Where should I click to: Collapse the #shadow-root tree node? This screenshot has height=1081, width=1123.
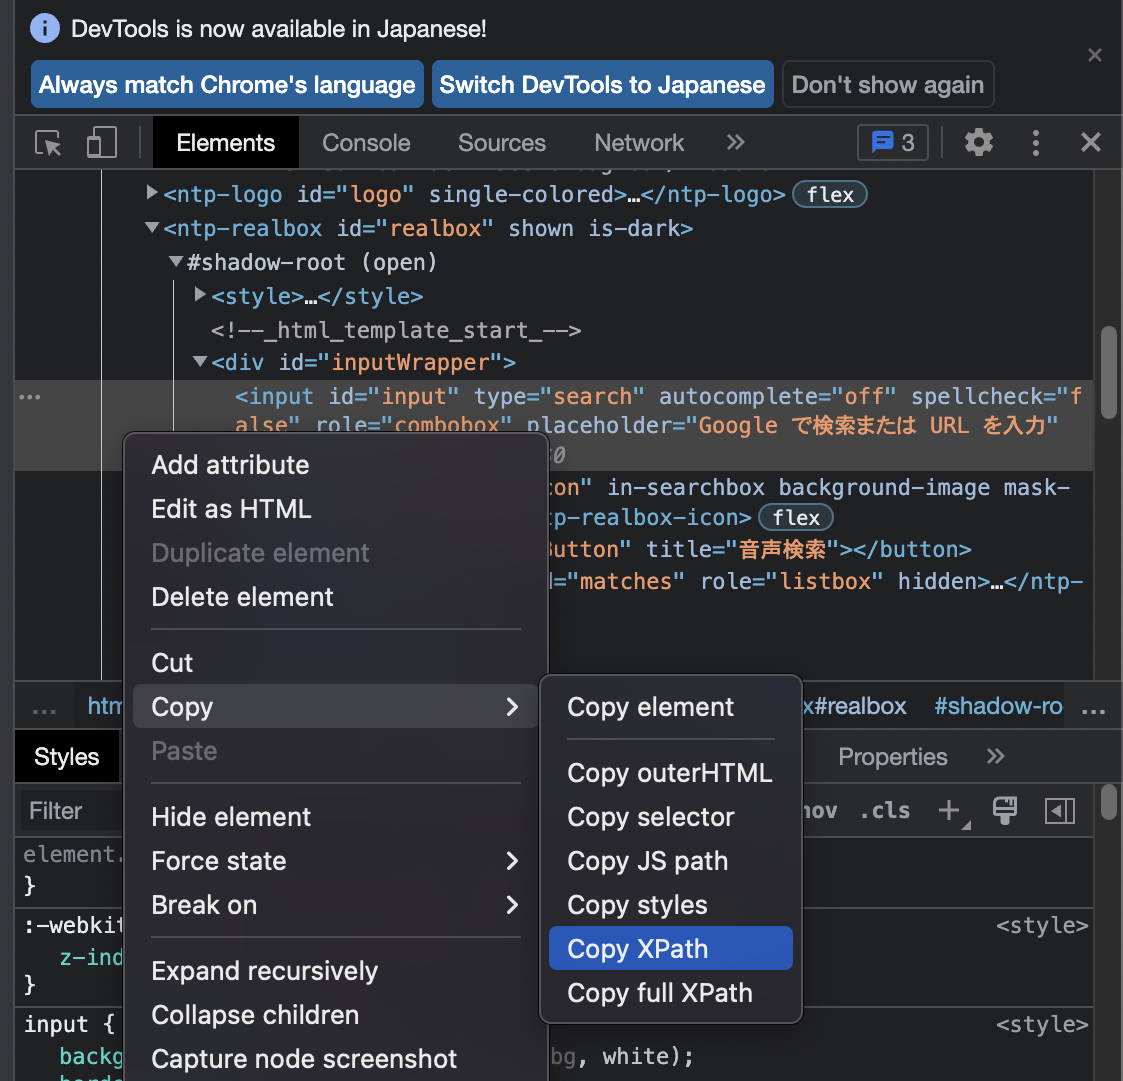(x=175, y=262)
